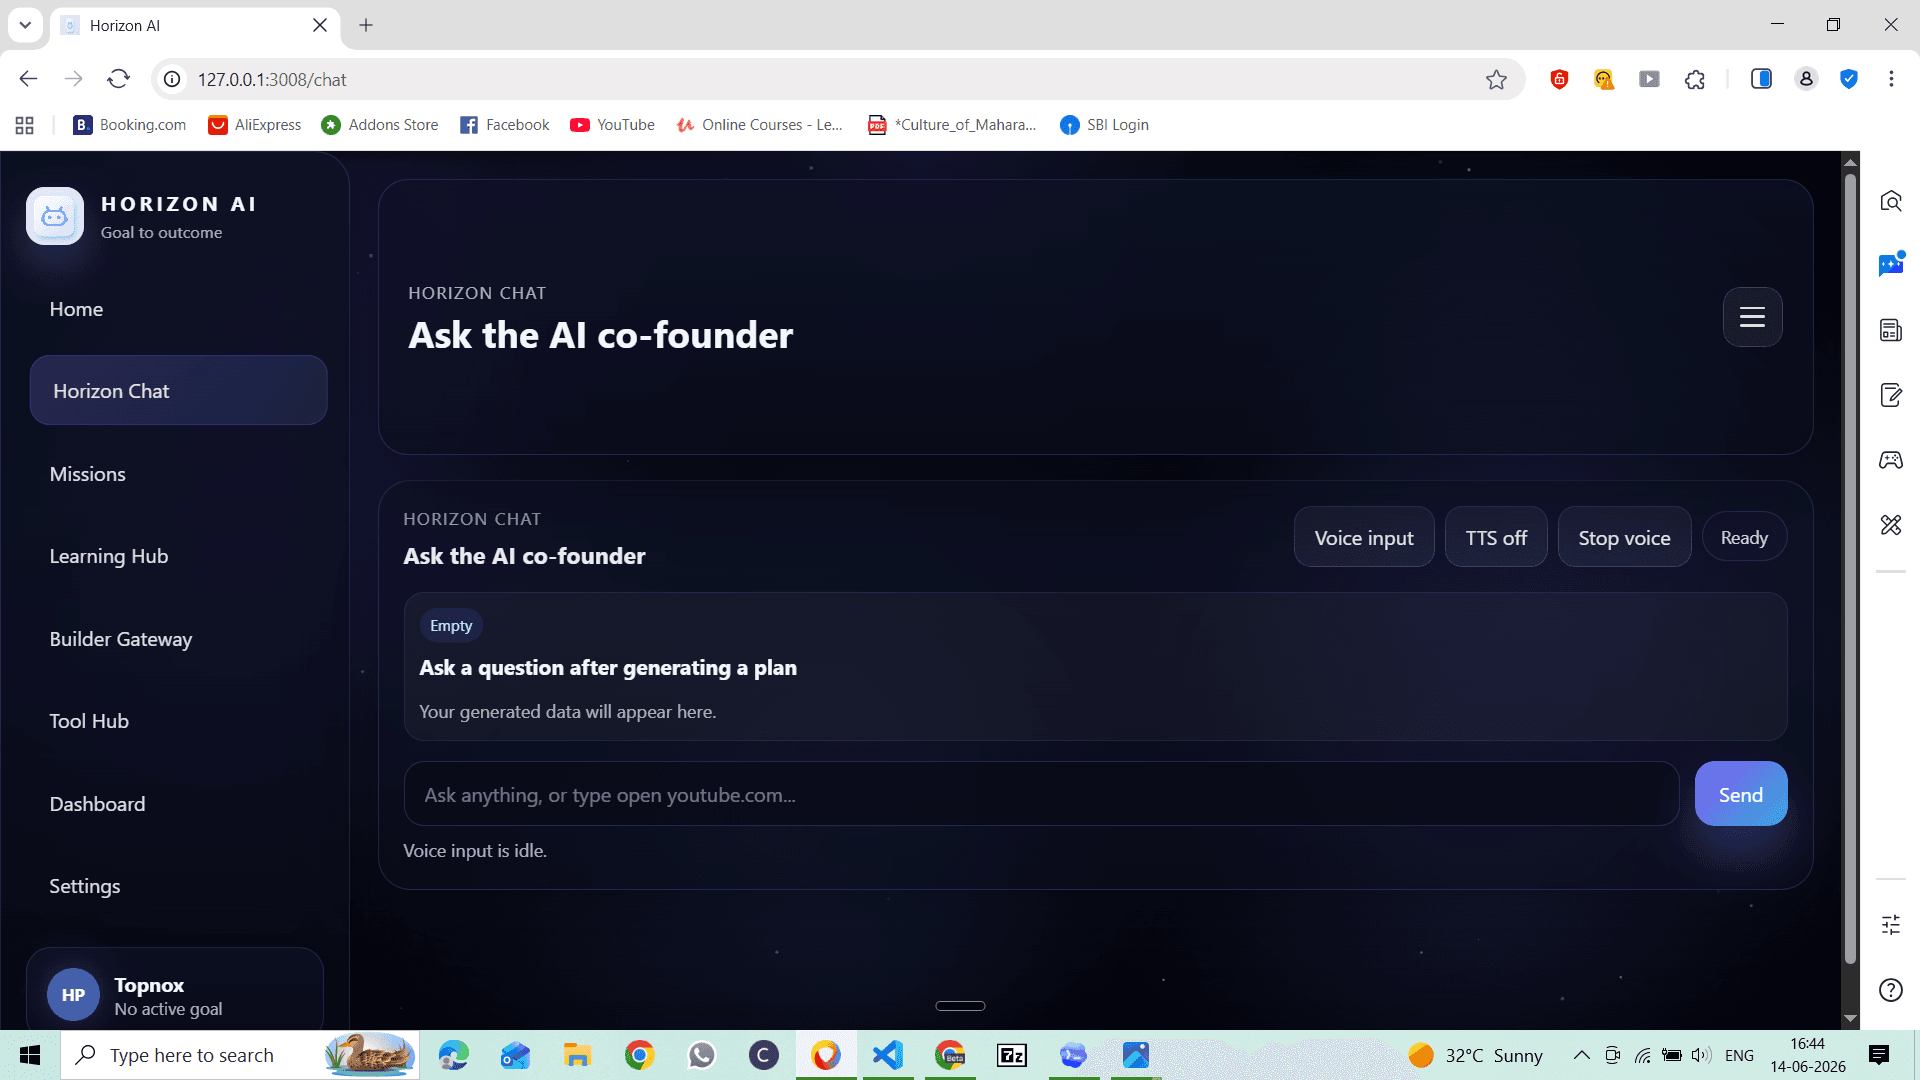Open the Extensions puzzle icon
Screen dimensions: 1920x1080
(1695, 79)
